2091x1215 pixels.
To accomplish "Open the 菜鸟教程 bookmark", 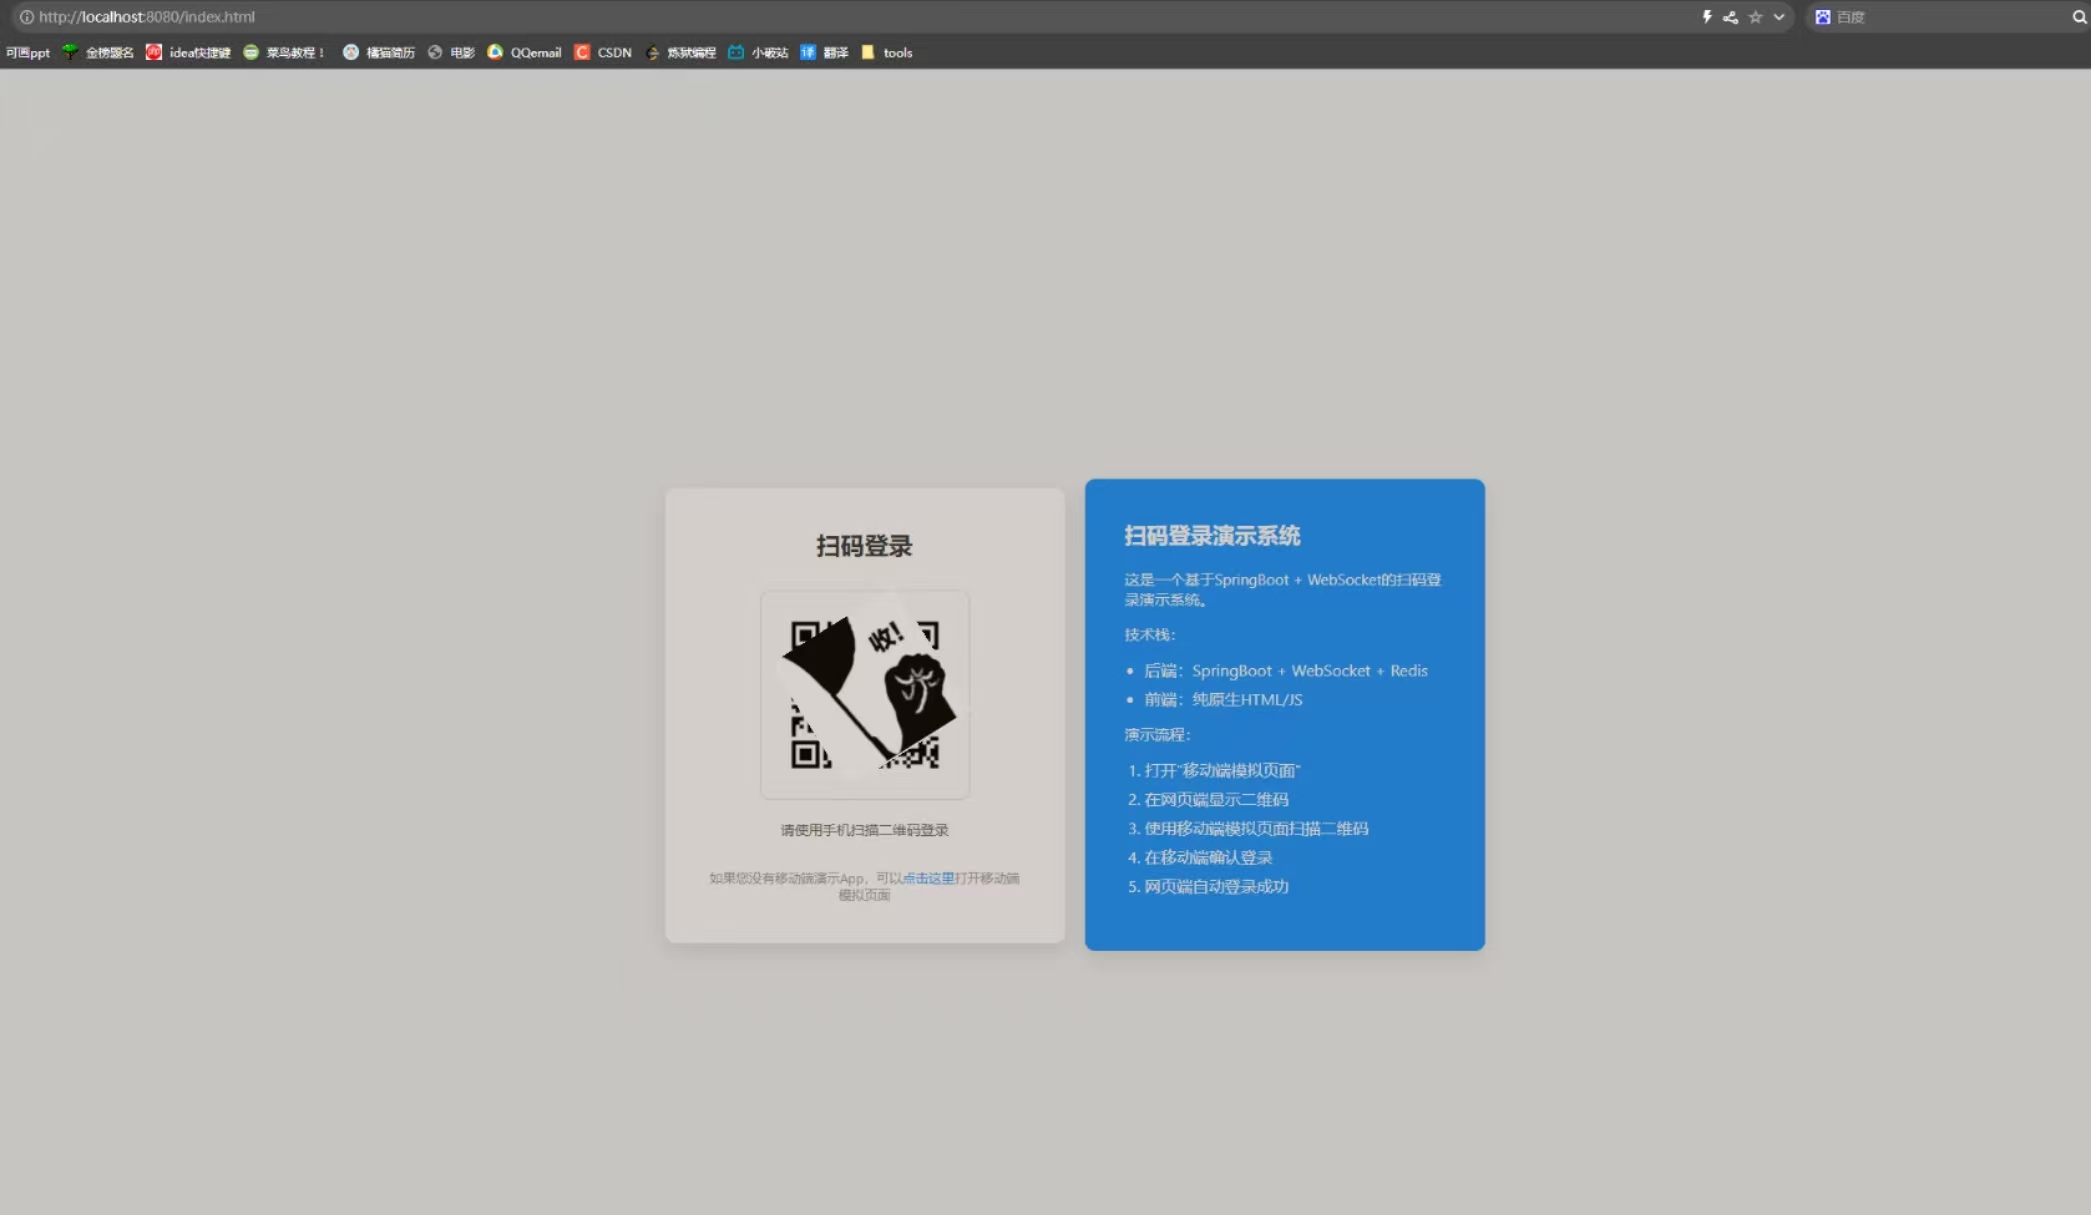I will coord(284,53).
